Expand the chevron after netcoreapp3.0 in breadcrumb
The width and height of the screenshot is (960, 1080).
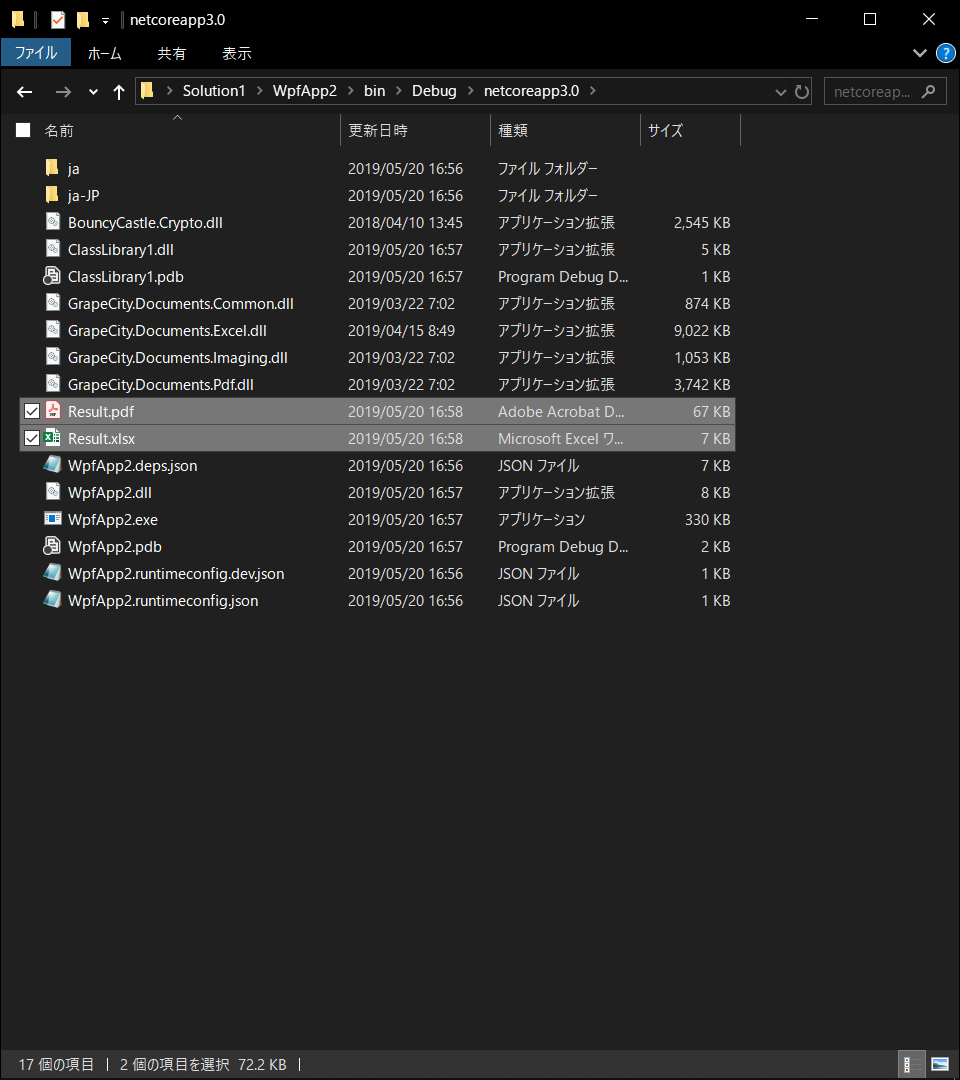(x=593, y=91)
